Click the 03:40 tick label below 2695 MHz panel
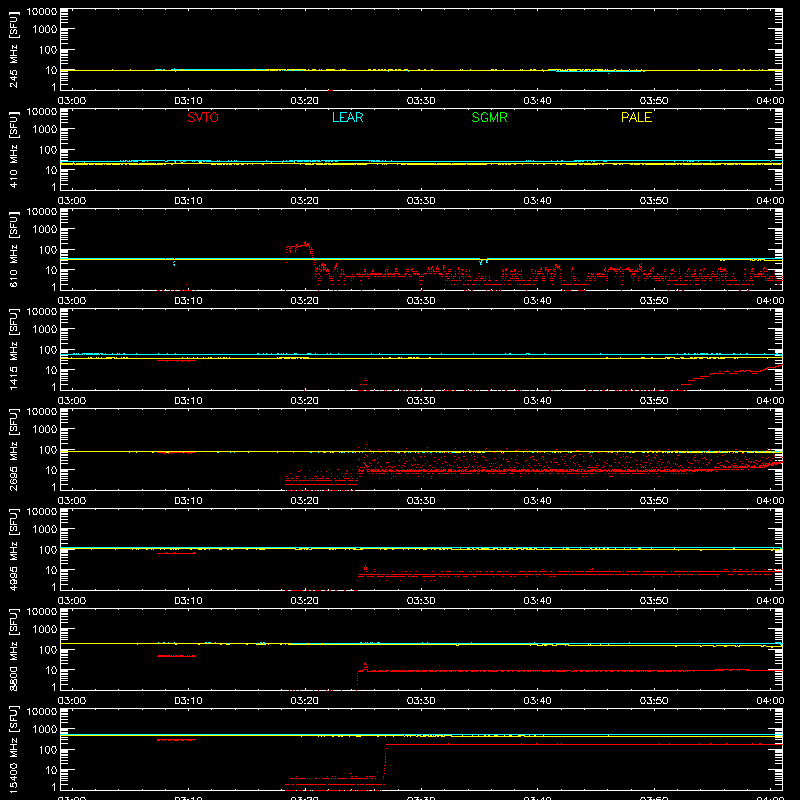Image resolution: width=800 pixels, height=800 pixels. pyautogui.click(x=537, y=501)
